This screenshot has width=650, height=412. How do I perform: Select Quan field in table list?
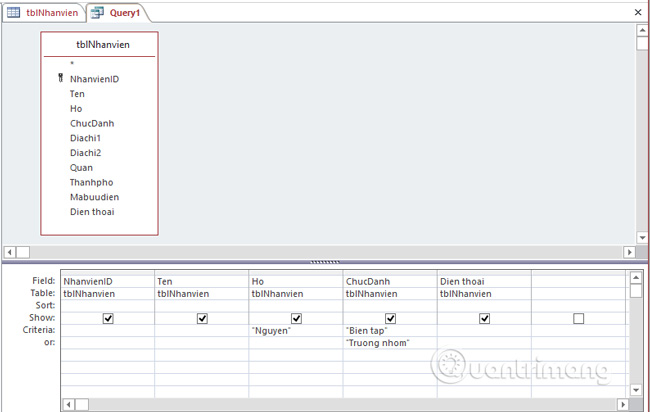pos(81,168)
